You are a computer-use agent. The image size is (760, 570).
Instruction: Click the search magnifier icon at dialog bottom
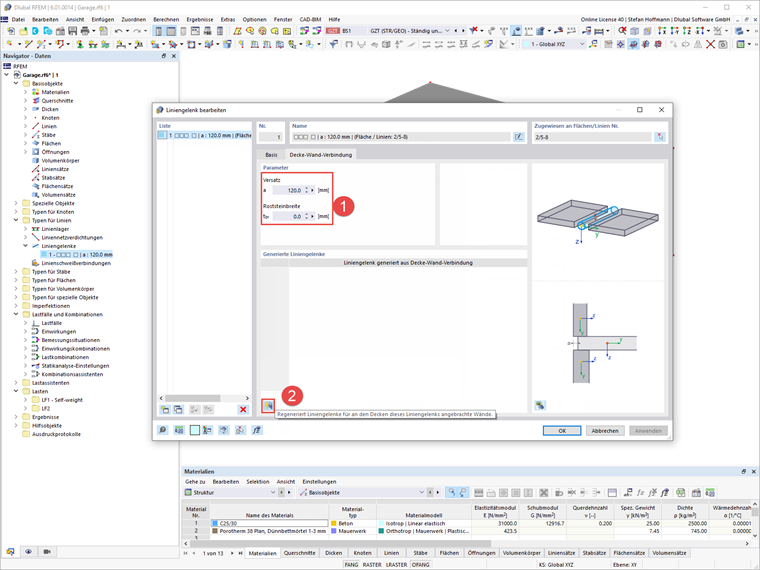pyautogui.click(x=163, y=430)
